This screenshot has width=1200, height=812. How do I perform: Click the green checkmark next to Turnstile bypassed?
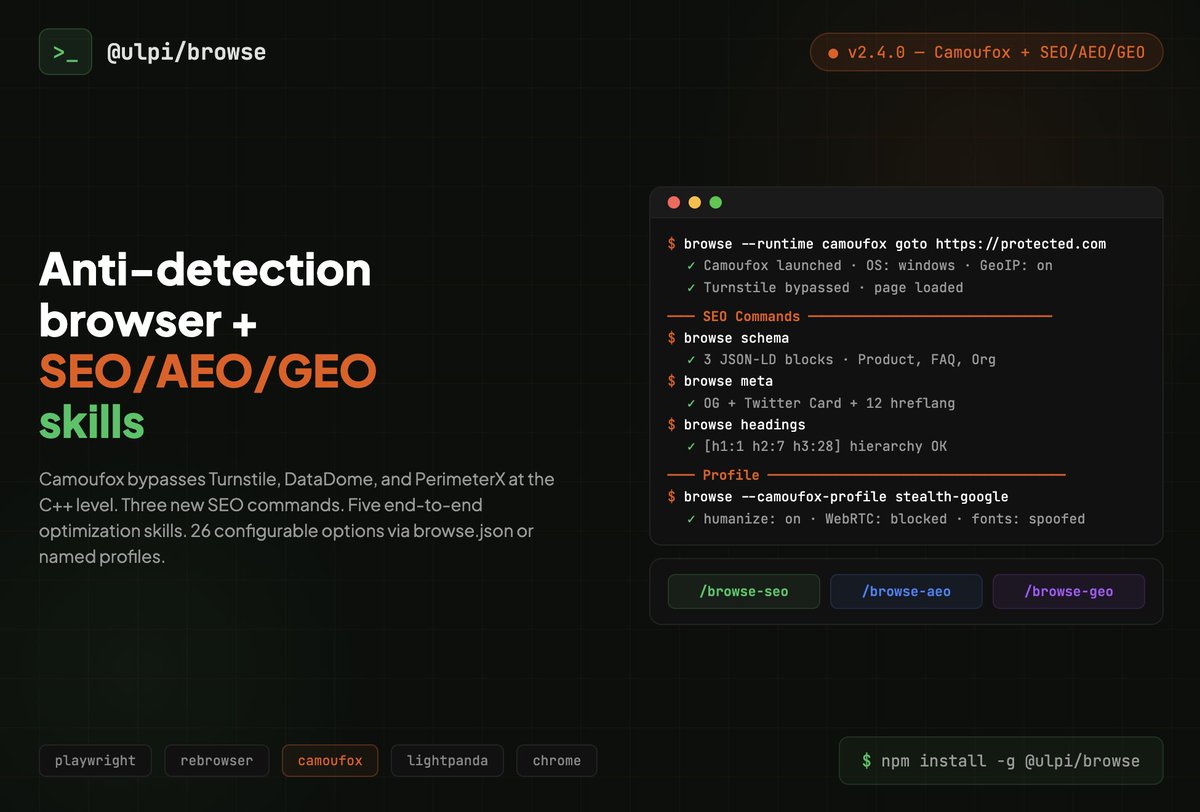pos(689,287)
